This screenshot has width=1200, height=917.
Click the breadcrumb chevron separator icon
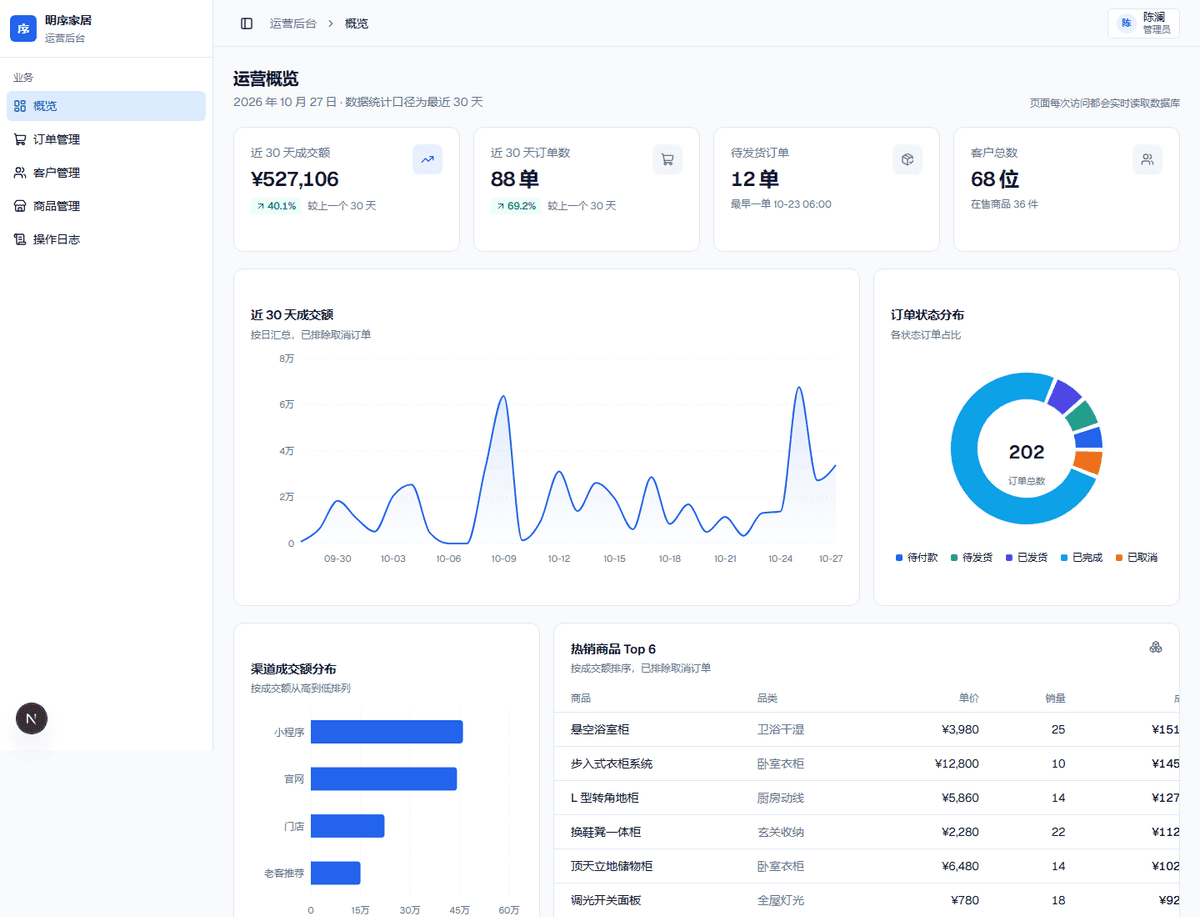[331, 23]
